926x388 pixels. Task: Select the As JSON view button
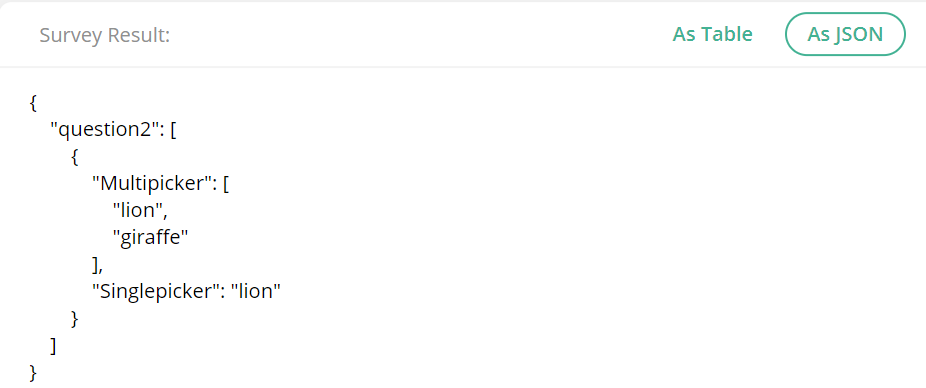pos(845,34)
